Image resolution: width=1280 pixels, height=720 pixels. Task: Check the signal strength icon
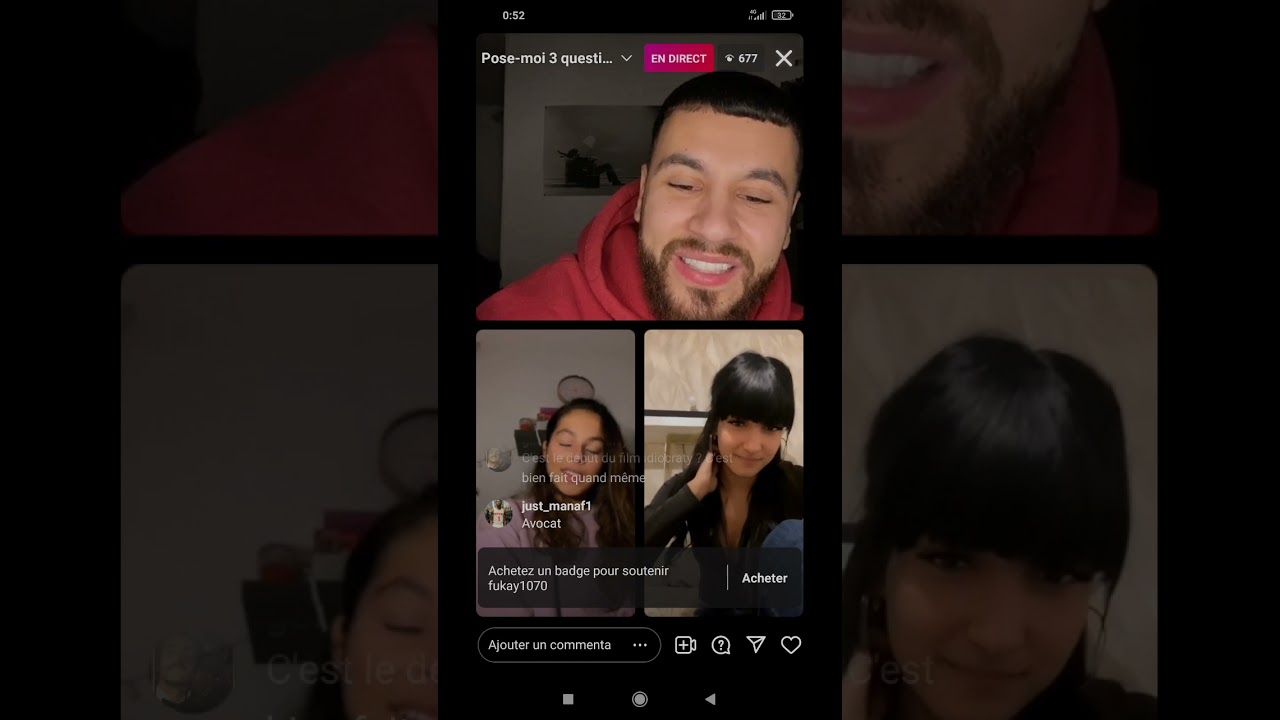(757, 15)
